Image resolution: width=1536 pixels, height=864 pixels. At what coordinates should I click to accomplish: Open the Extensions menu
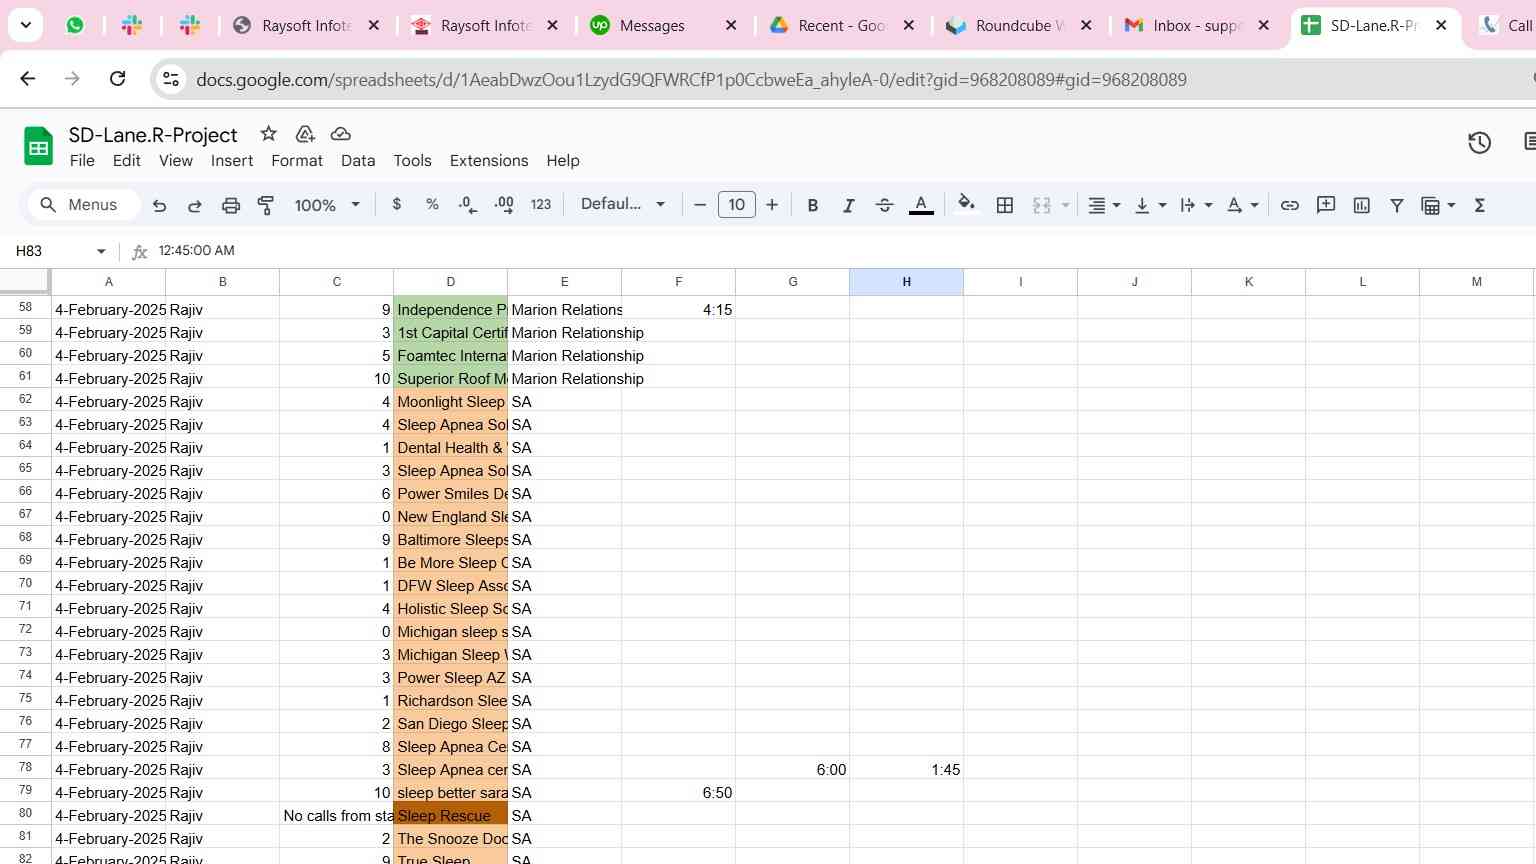(x=489, y=161)
